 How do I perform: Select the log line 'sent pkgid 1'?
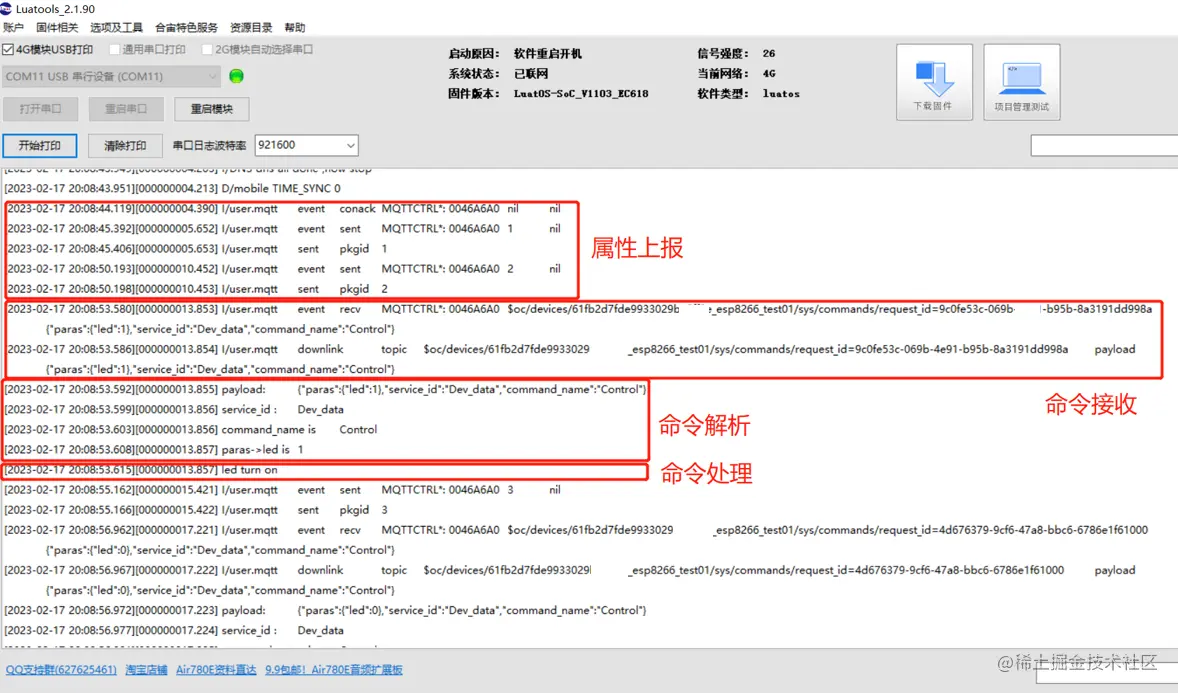198,248
